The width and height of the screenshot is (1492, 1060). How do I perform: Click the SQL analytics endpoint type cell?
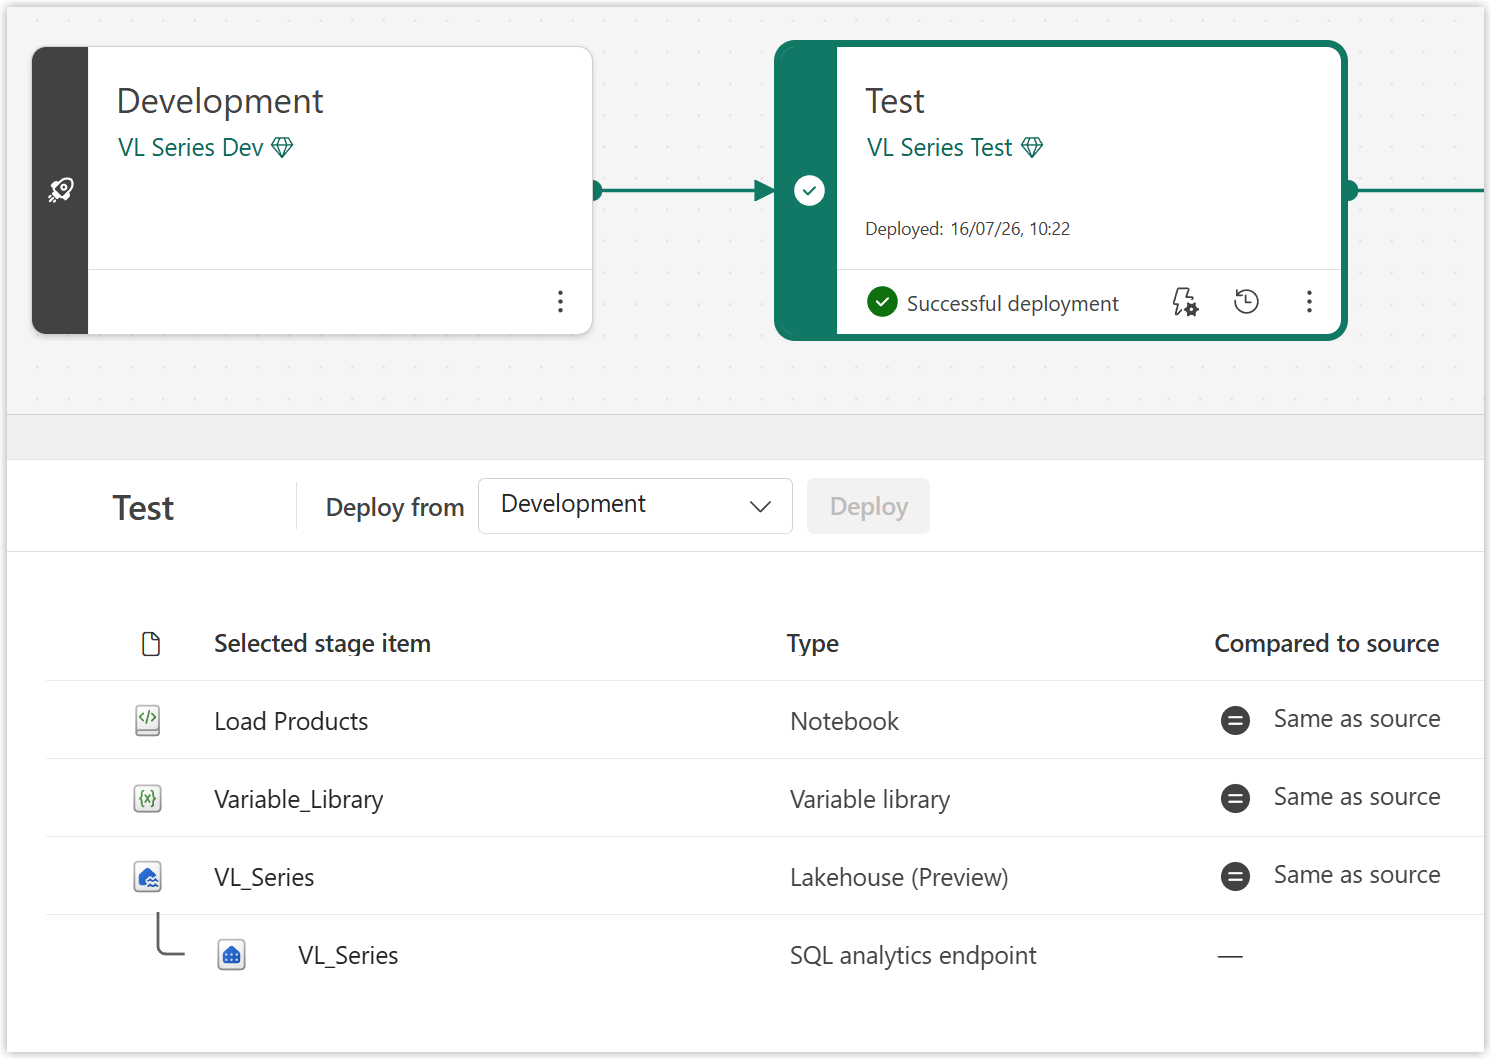(x=913, y=955)
